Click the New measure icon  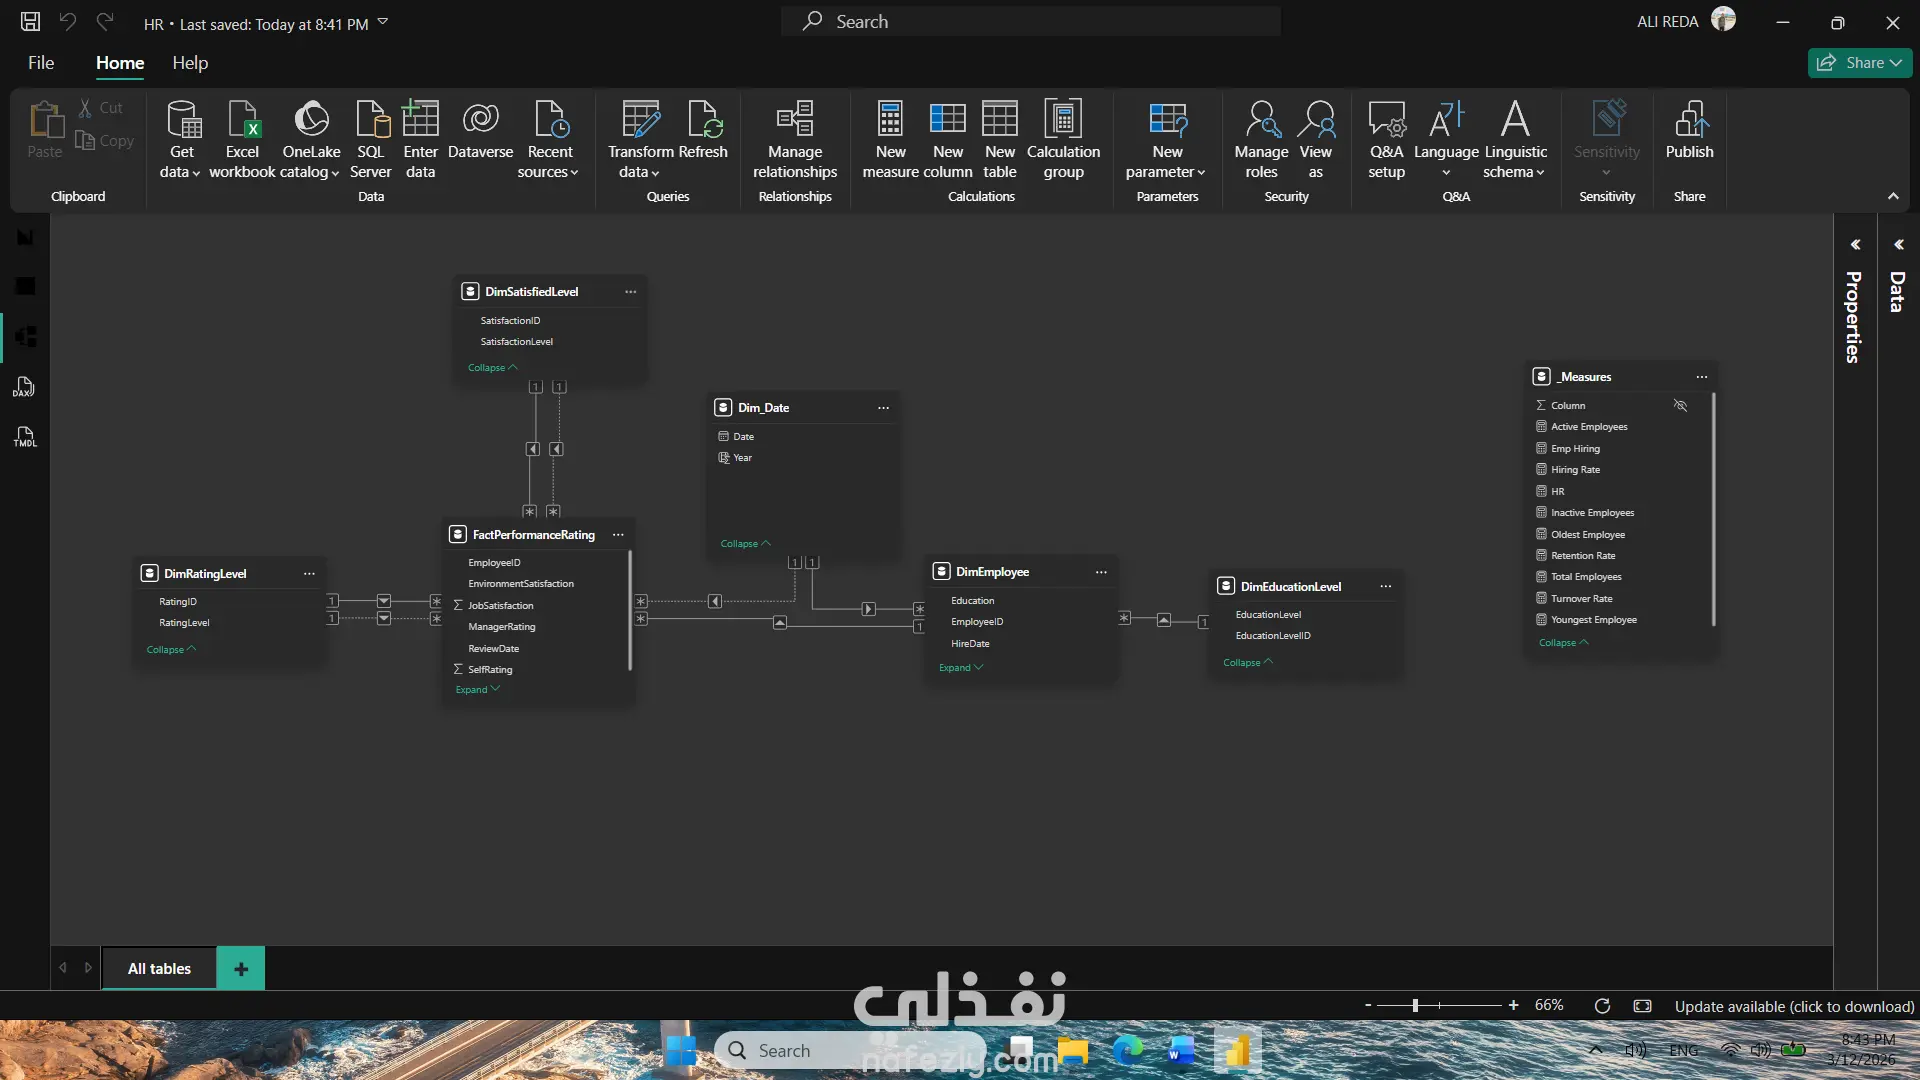pos(890,120)
